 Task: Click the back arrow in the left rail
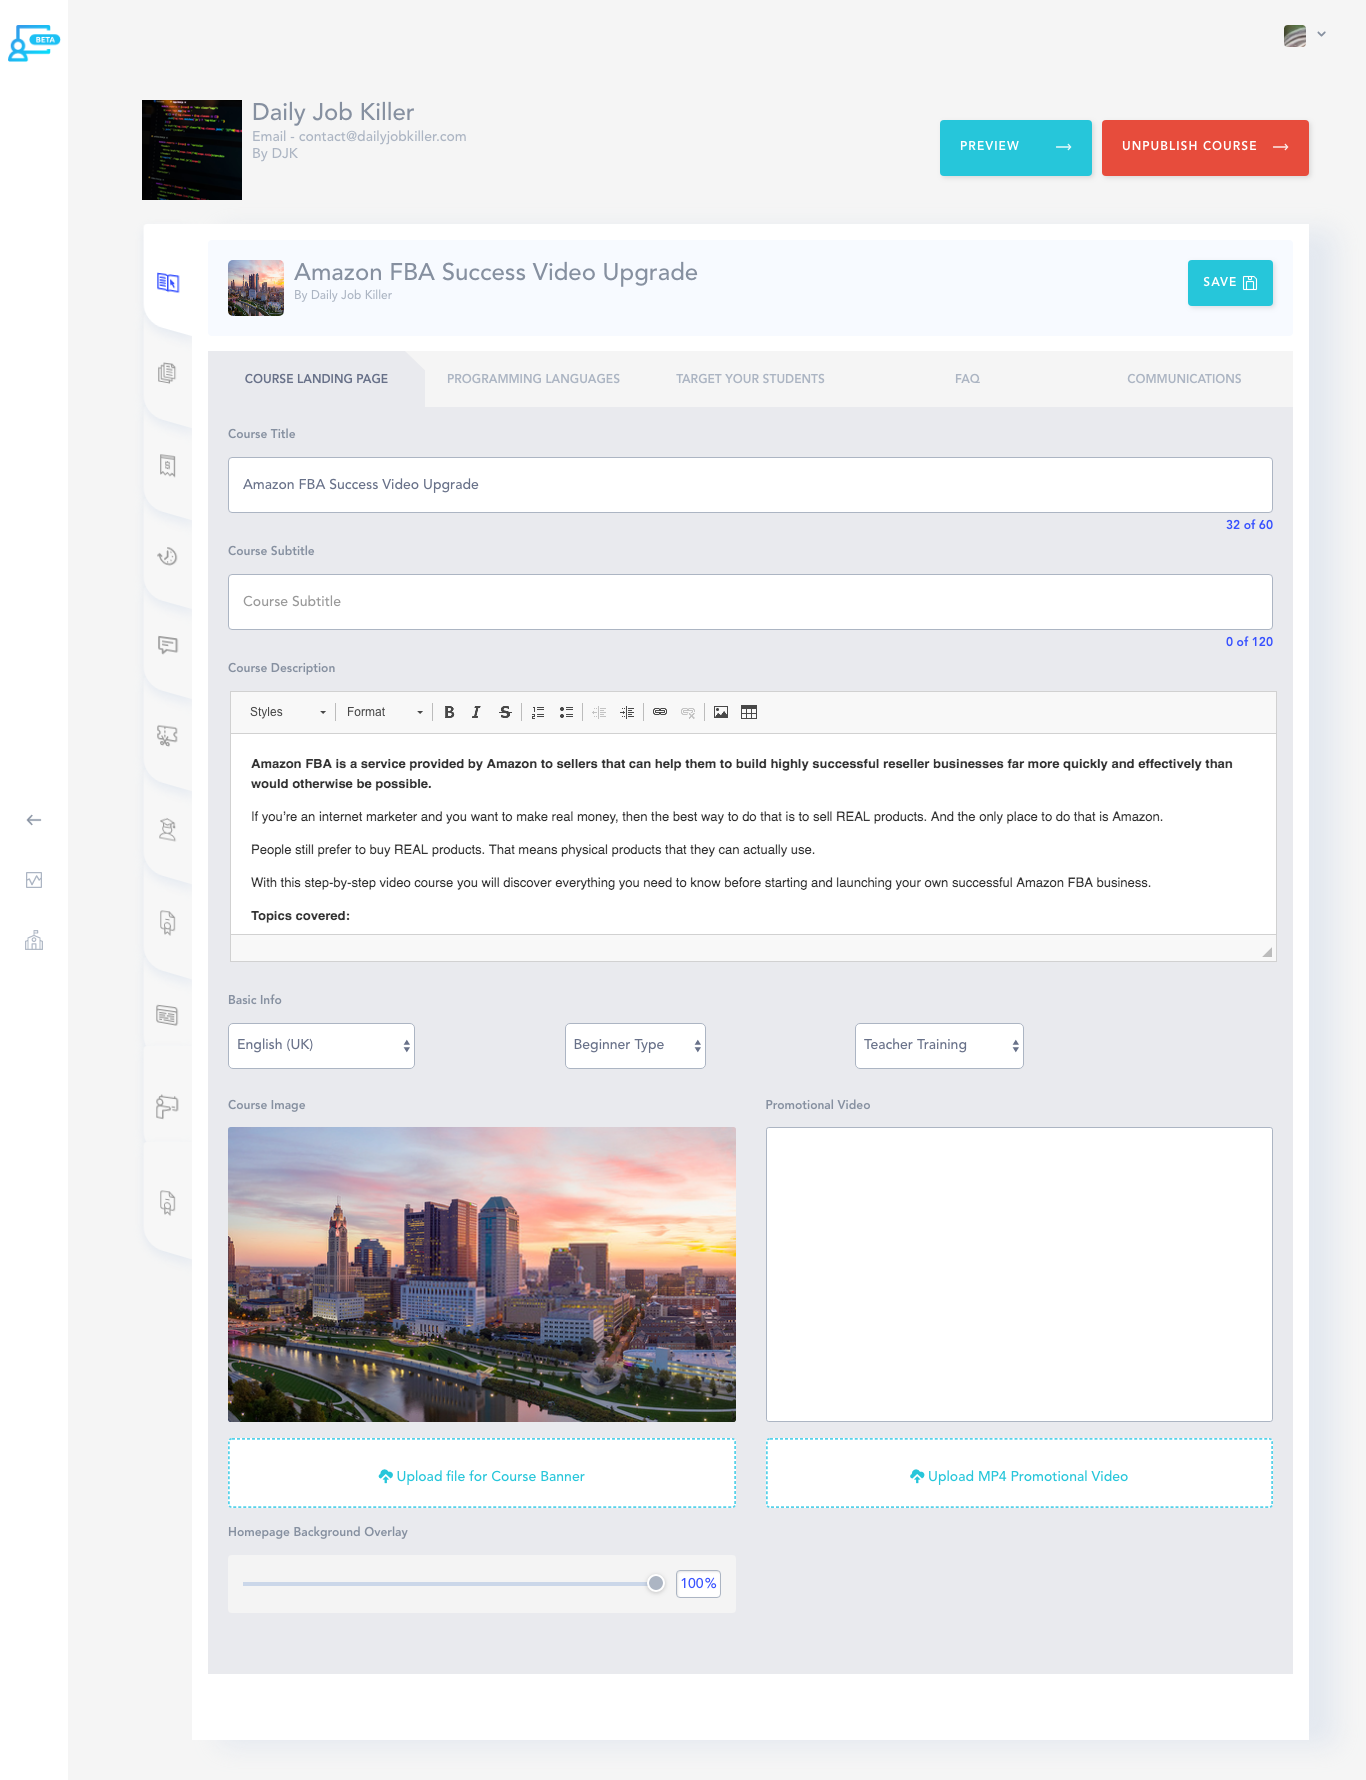click(x=34, y=820)
